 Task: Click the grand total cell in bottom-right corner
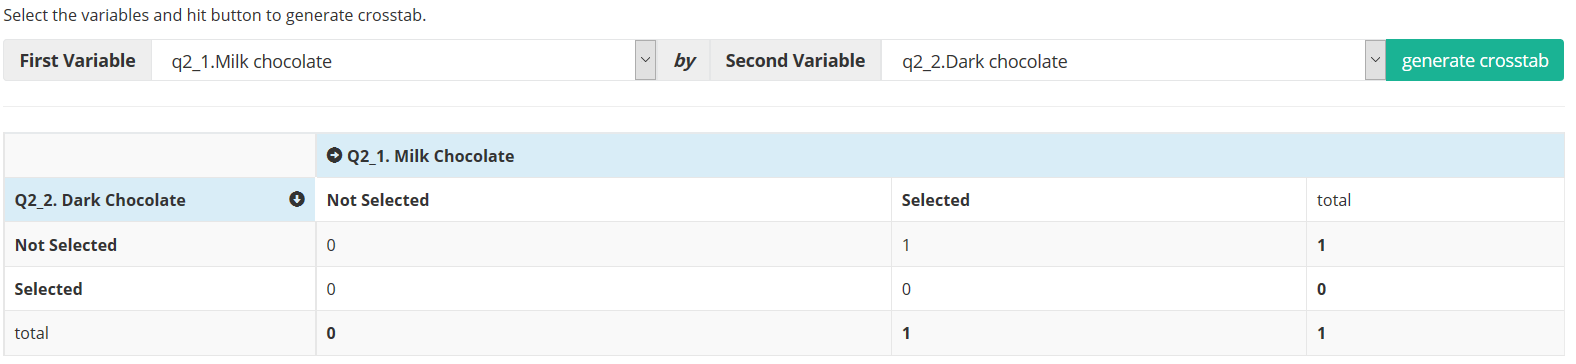coord(1435,332)
